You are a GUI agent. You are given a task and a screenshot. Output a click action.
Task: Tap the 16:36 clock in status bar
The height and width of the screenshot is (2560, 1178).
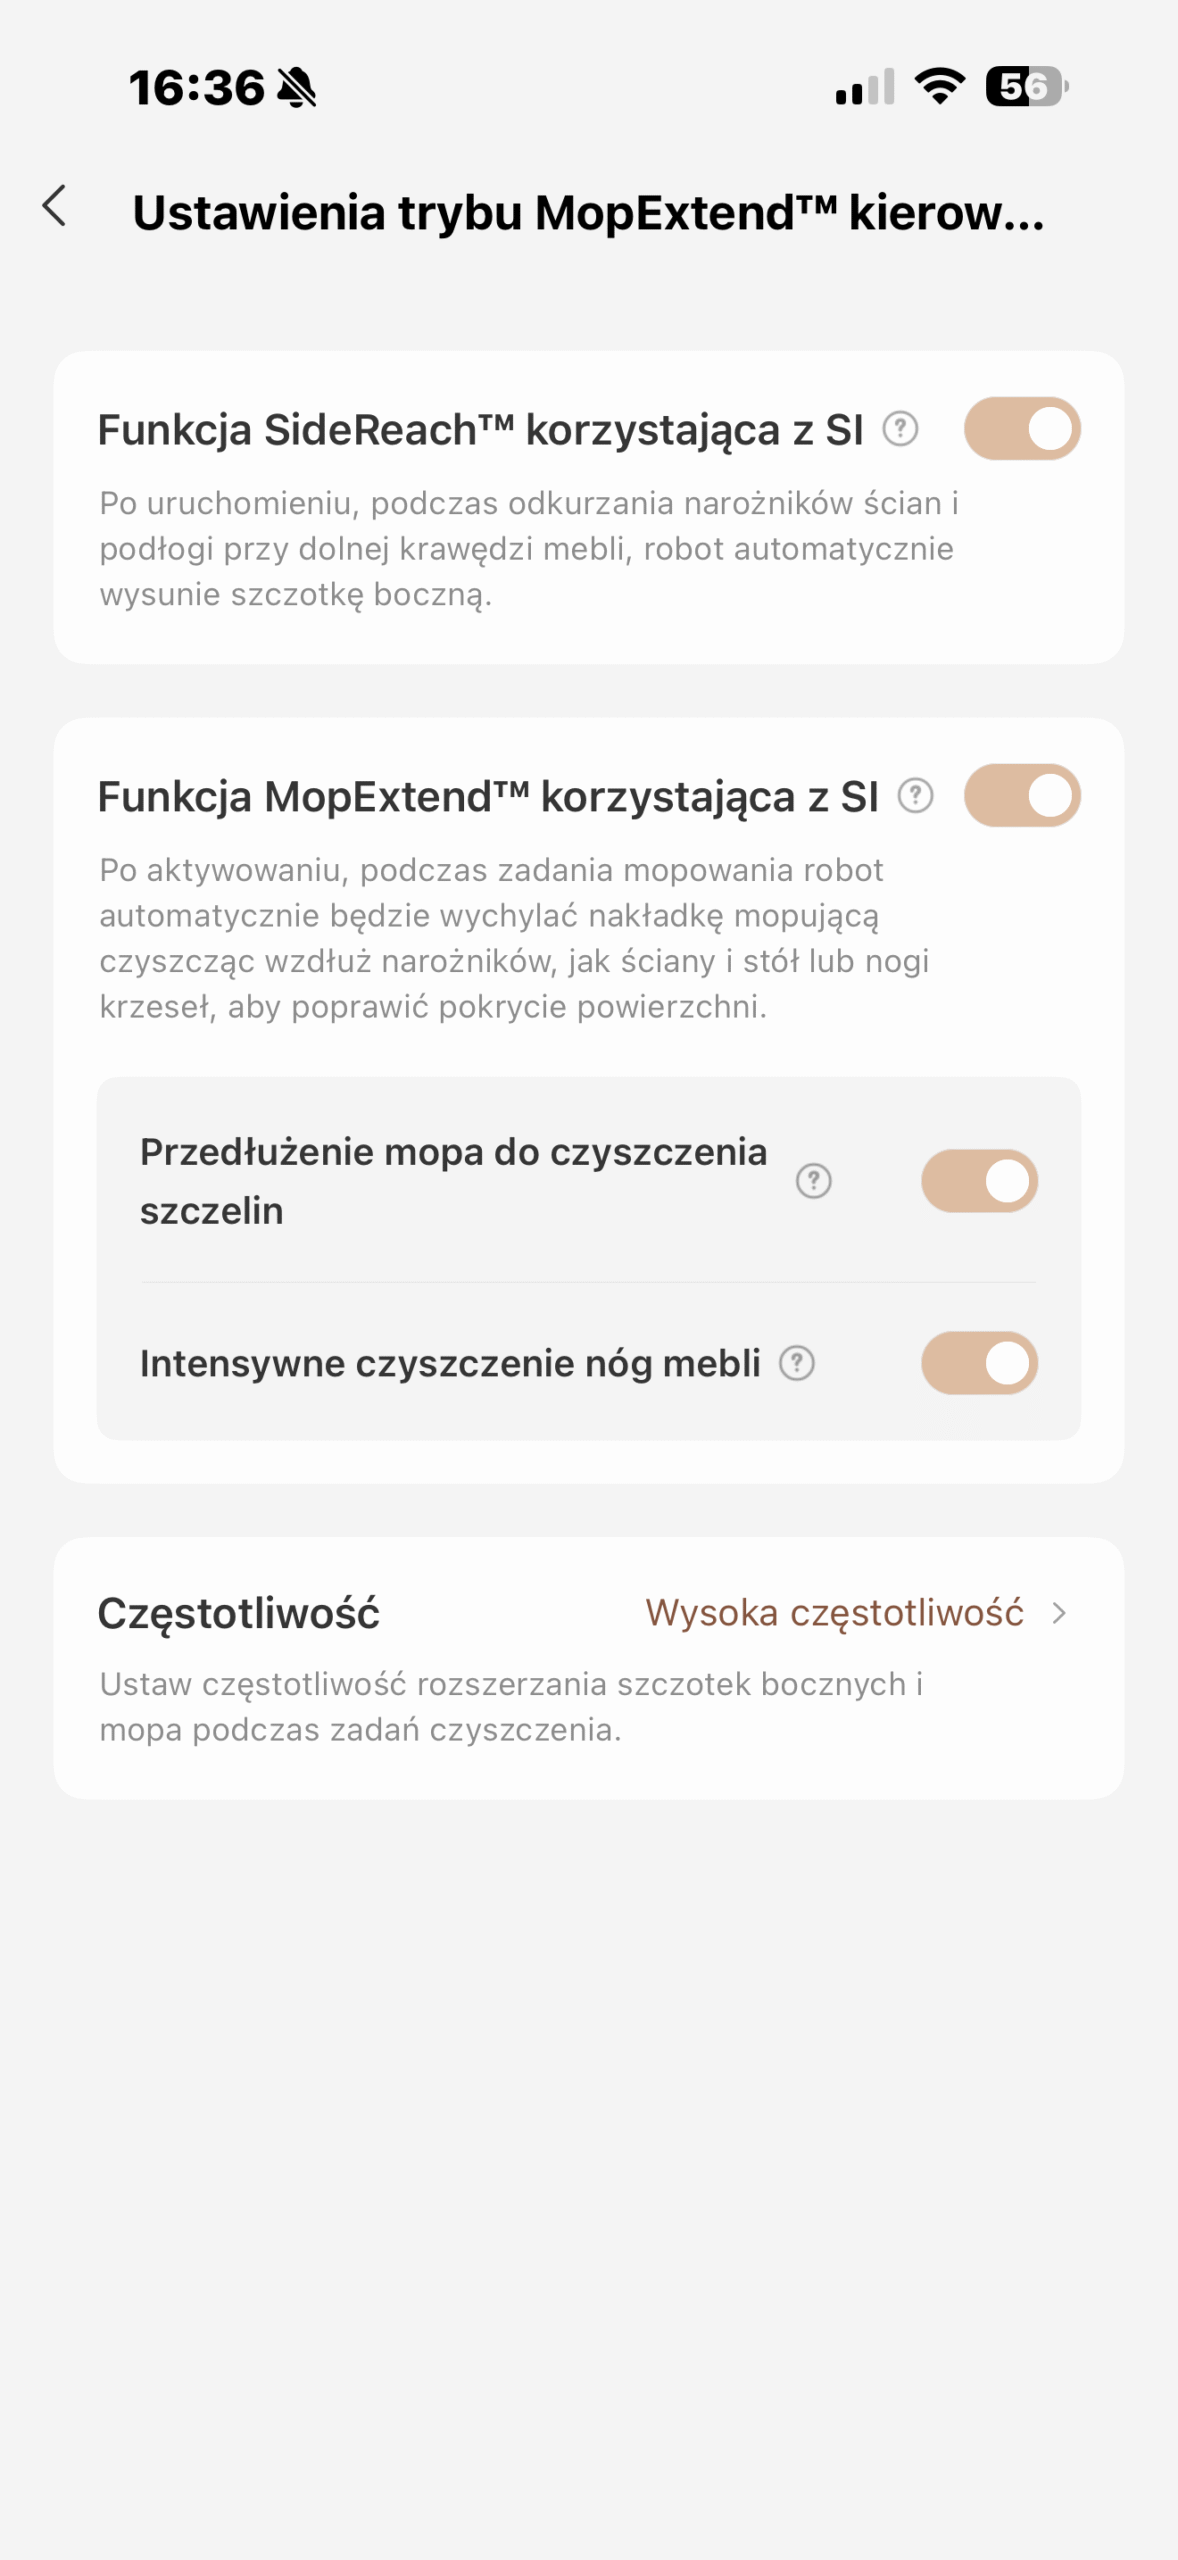point(197,88)
